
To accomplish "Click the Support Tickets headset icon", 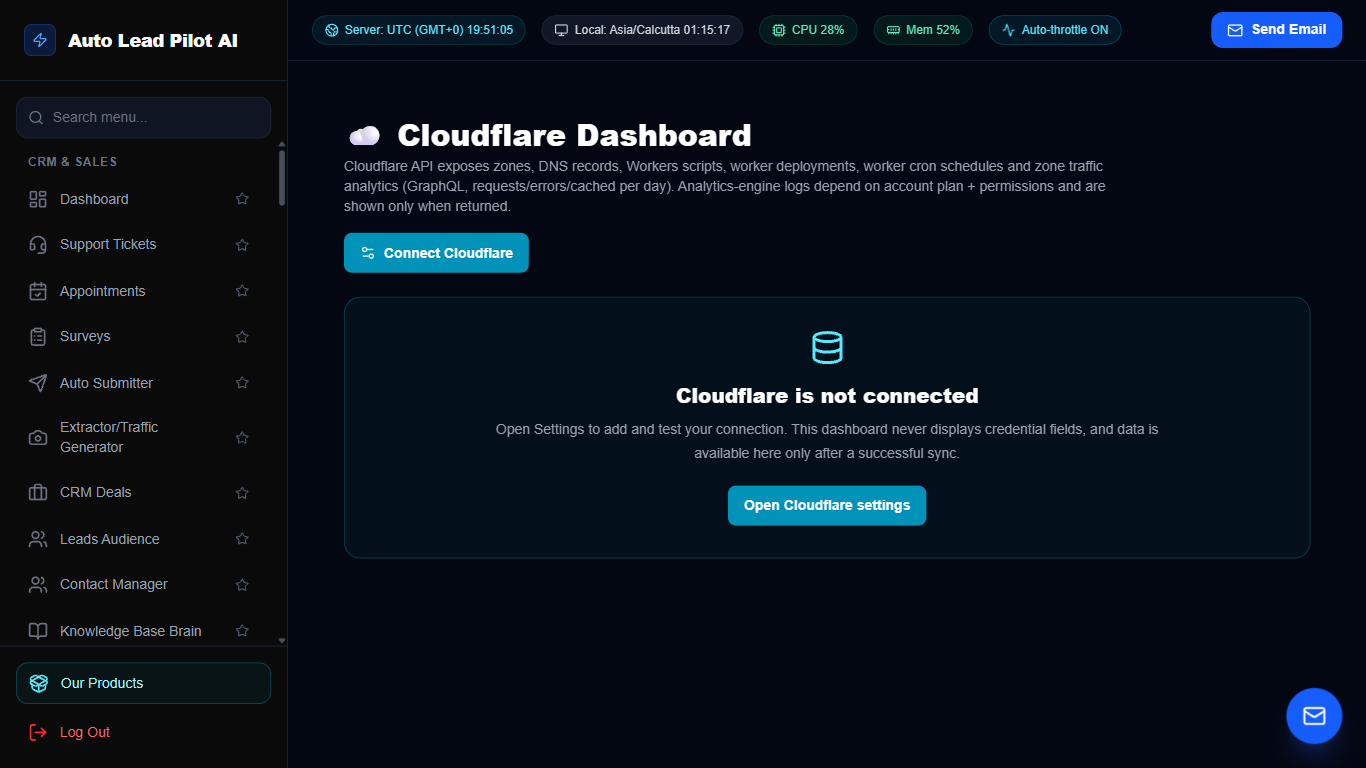I will 38,244.
